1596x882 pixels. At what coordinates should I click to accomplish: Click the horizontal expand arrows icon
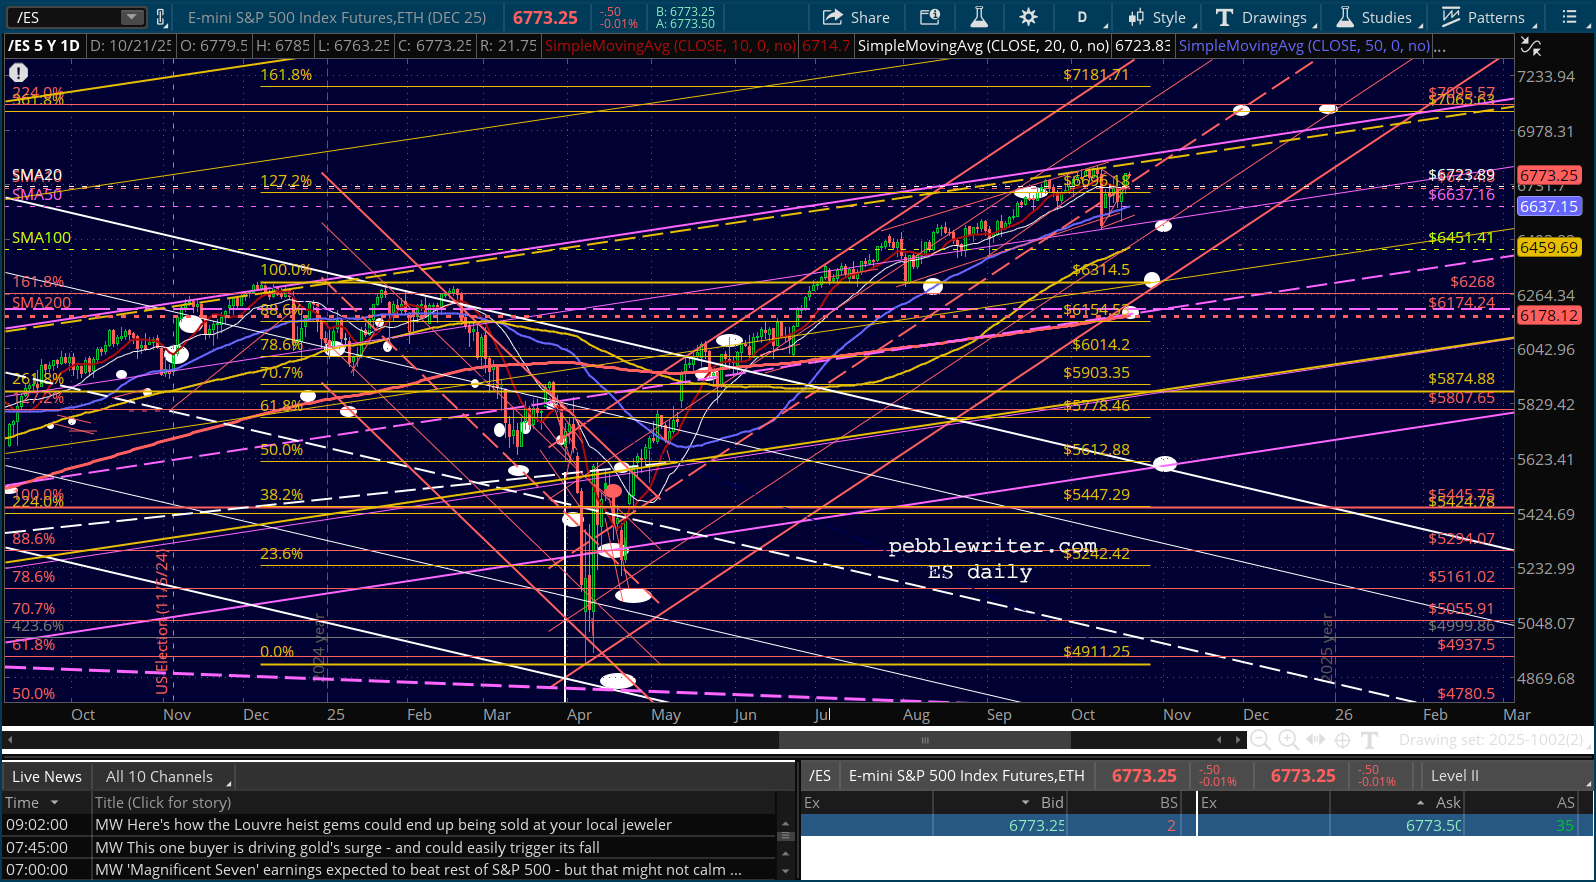click(x=1316, y=740)
